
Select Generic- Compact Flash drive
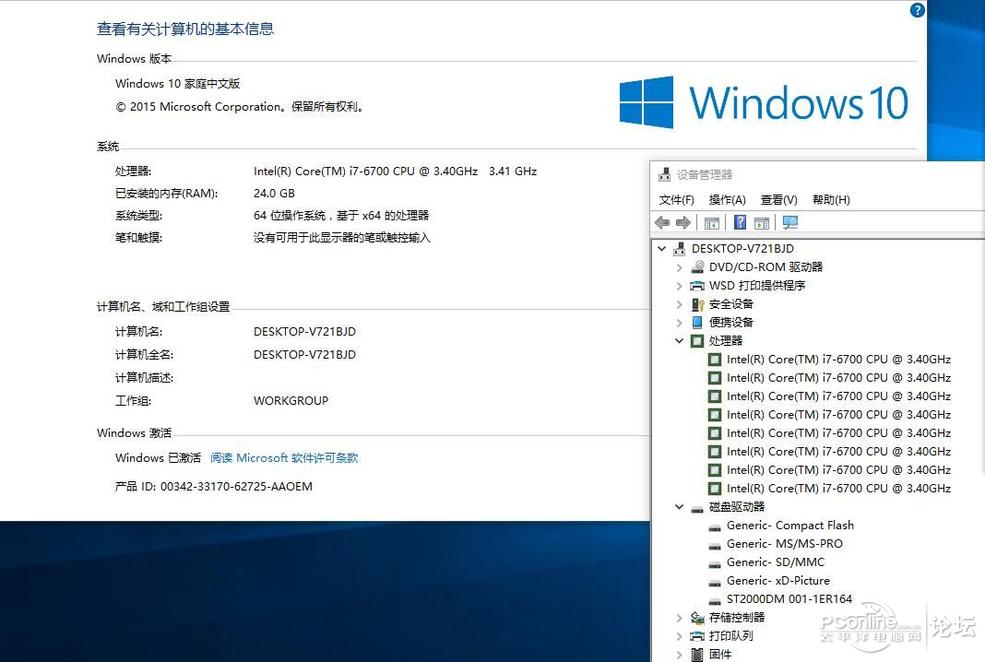pos(790,525)
